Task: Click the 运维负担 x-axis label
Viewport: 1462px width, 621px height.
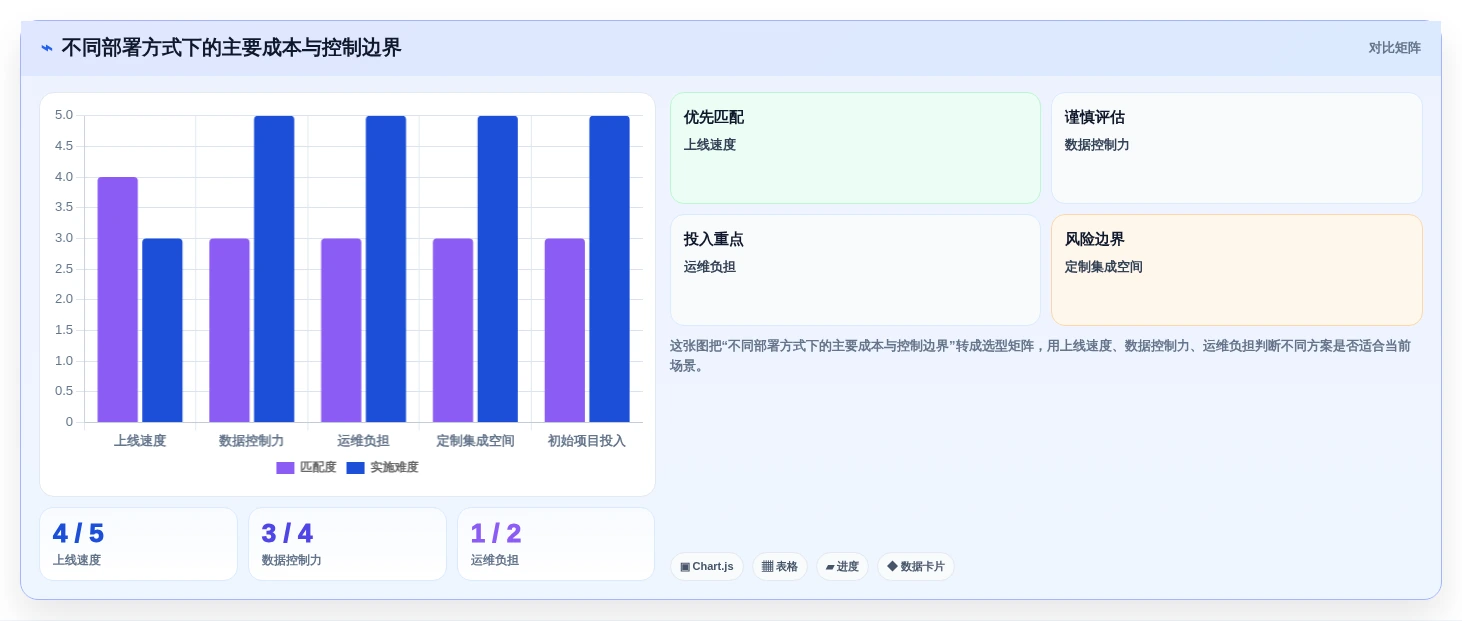Action: [x=363, y=441]
